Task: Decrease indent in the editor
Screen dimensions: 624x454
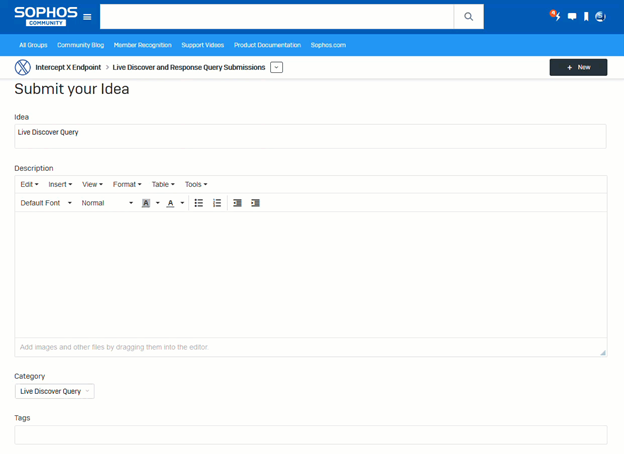Action: (237, 203)
